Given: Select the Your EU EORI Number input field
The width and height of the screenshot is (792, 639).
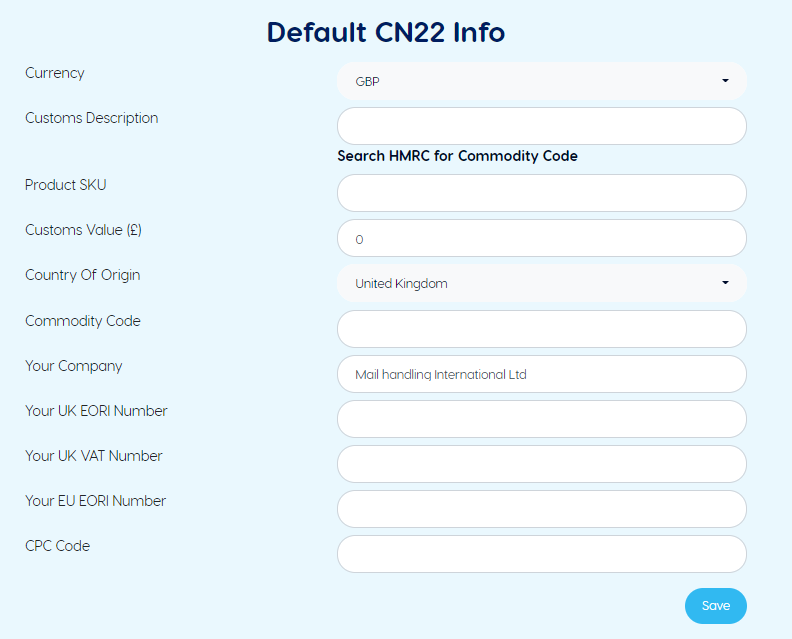Looking at the screenshot, I should [541, 509].
